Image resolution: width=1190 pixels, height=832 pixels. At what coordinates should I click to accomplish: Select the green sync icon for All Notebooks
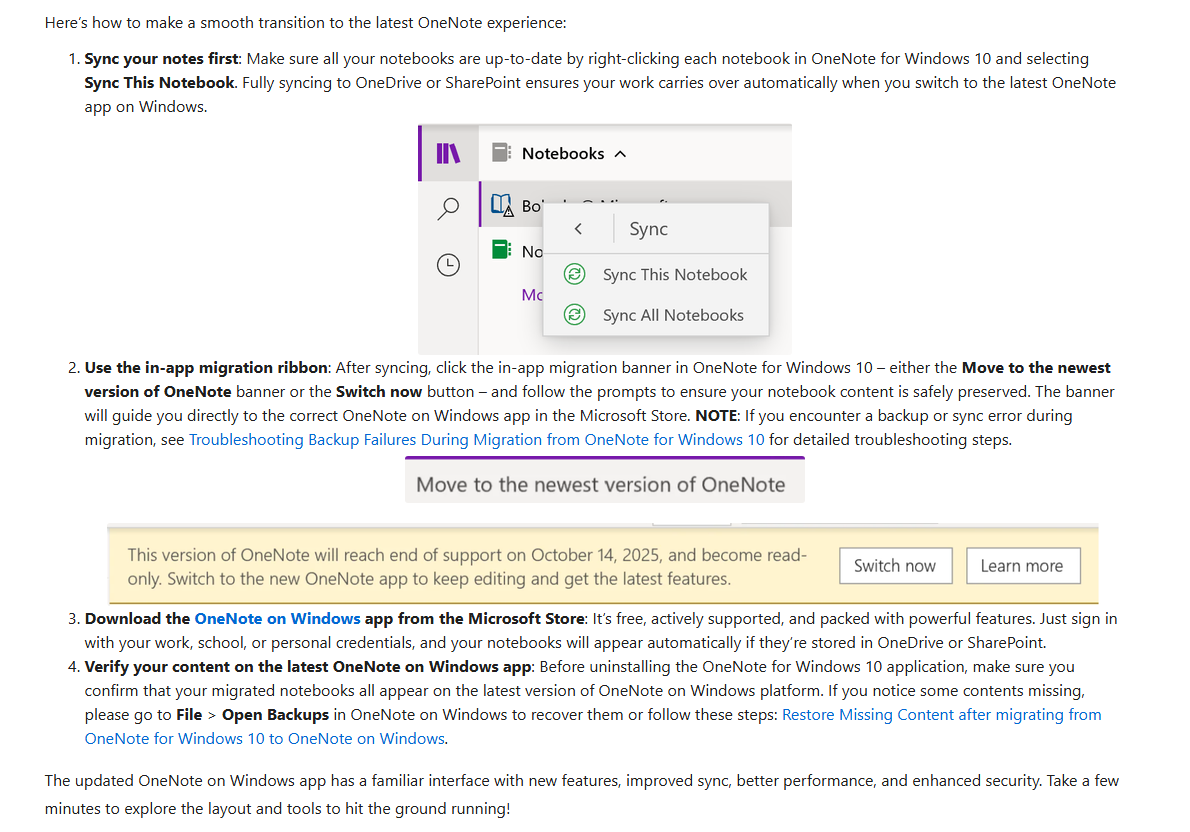click(x=575, y=314)
